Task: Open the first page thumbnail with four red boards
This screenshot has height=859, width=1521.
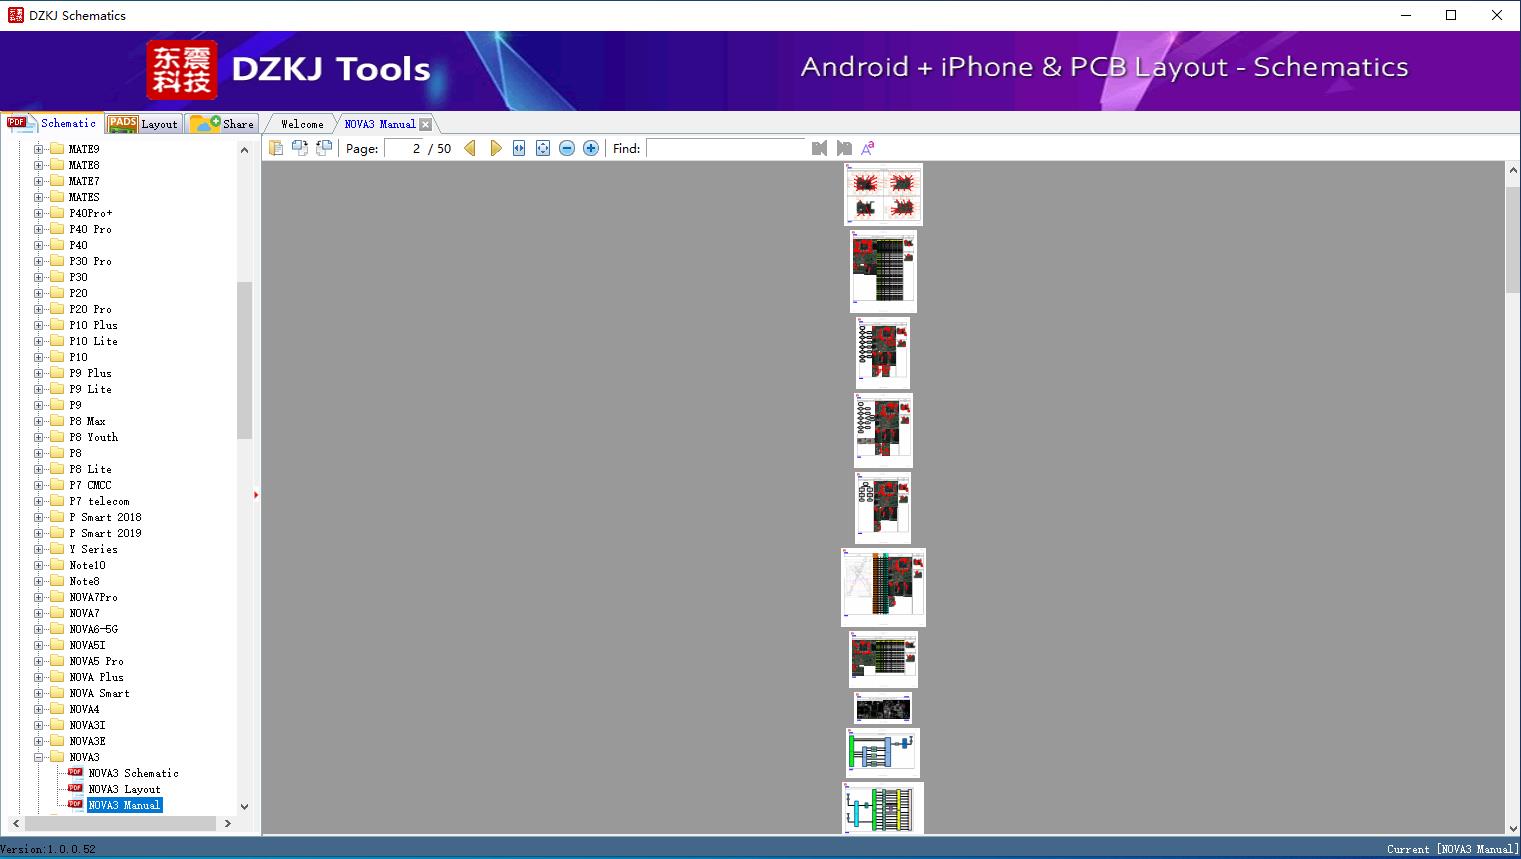Action: 883,194
